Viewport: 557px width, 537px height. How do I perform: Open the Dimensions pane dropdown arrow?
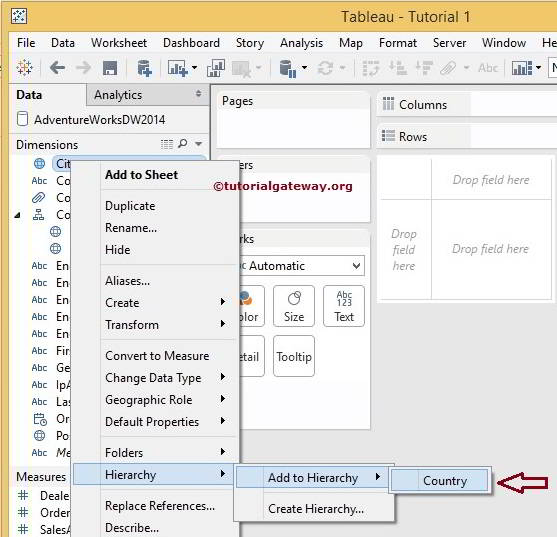click(199, 144)
